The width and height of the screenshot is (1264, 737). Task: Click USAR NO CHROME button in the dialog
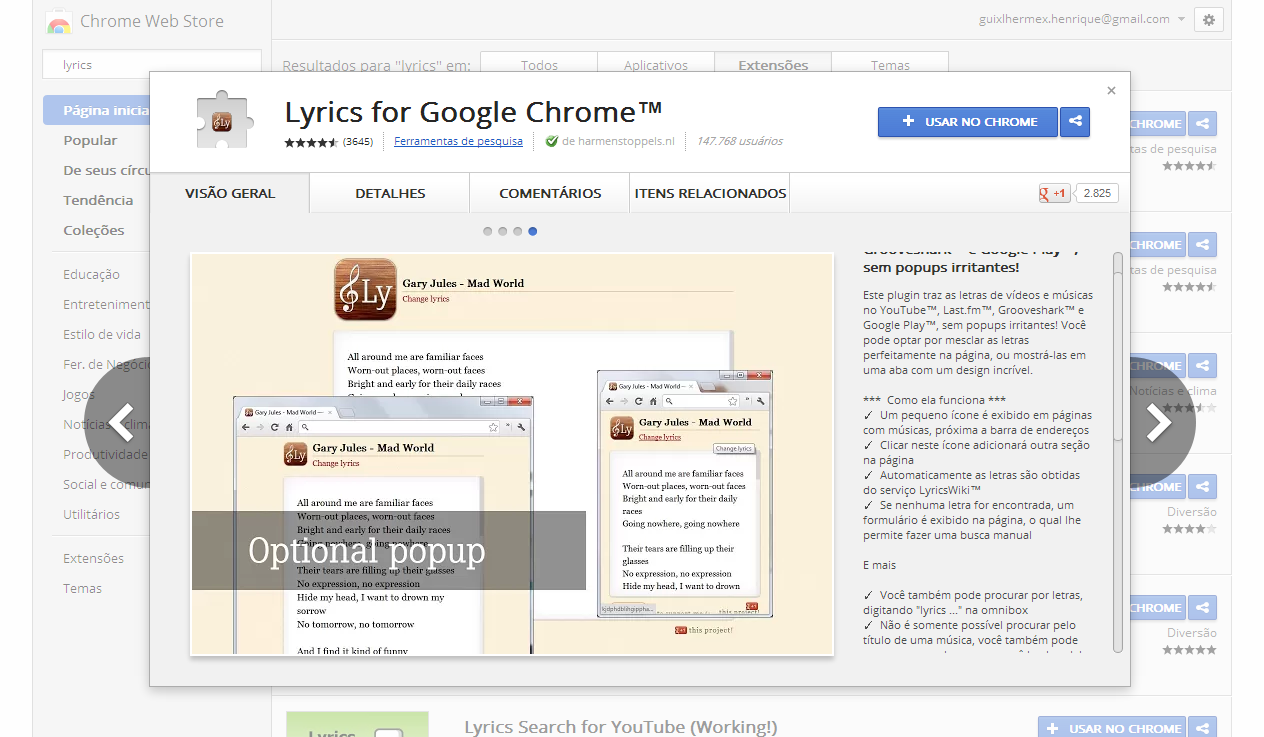[968, 122]
